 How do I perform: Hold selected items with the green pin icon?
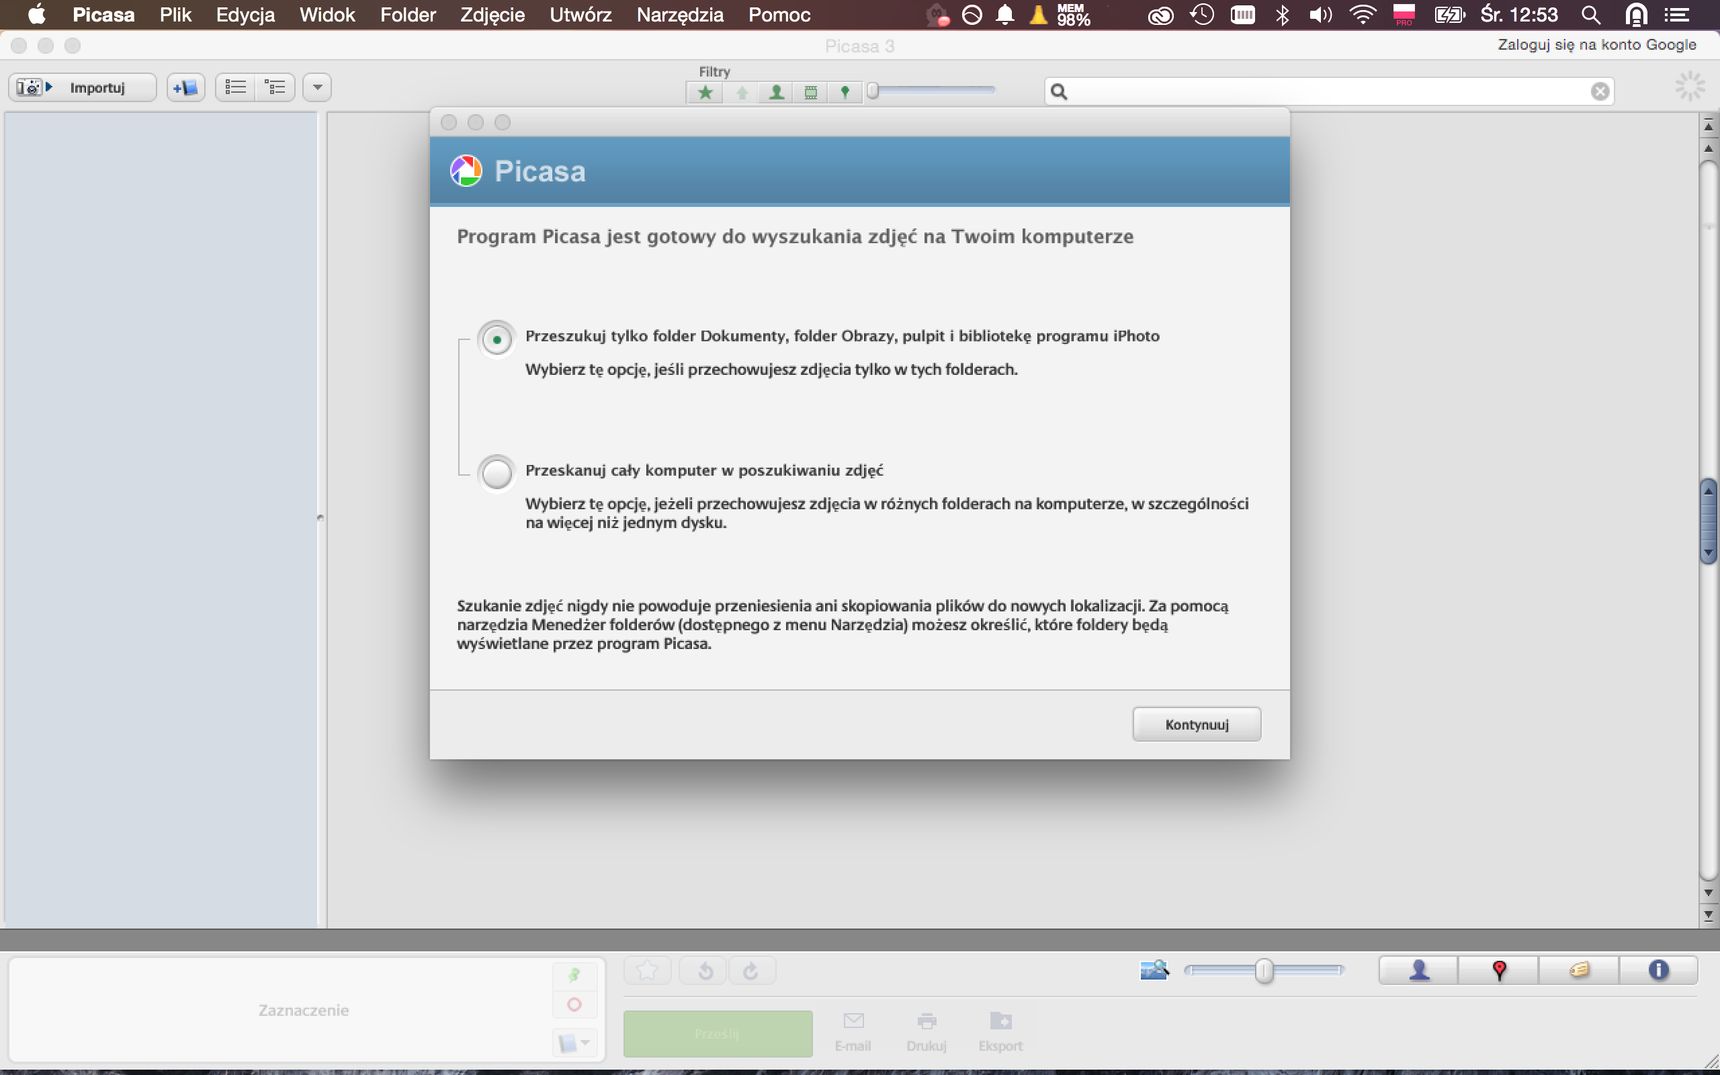pyautogui.click(x=574, y=975)
